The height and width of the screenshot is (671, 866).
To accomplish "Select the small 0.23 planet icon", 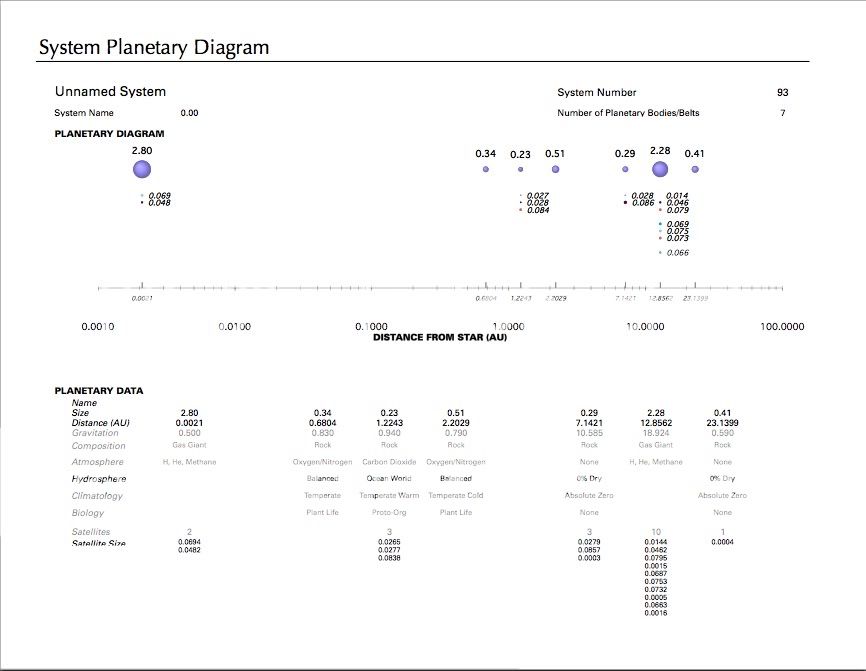I will [520, 169].
